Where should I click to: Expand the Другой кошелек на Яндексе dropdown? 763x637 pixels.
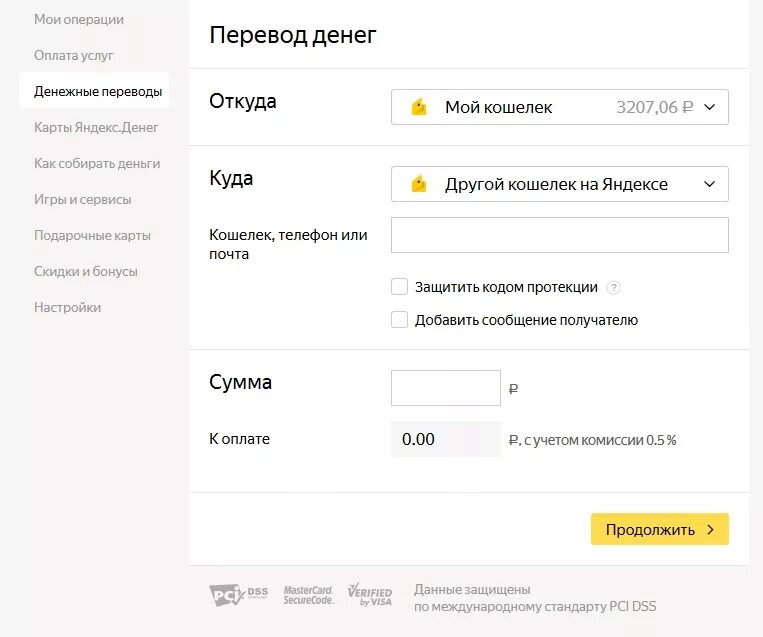[x=560, y=184]
